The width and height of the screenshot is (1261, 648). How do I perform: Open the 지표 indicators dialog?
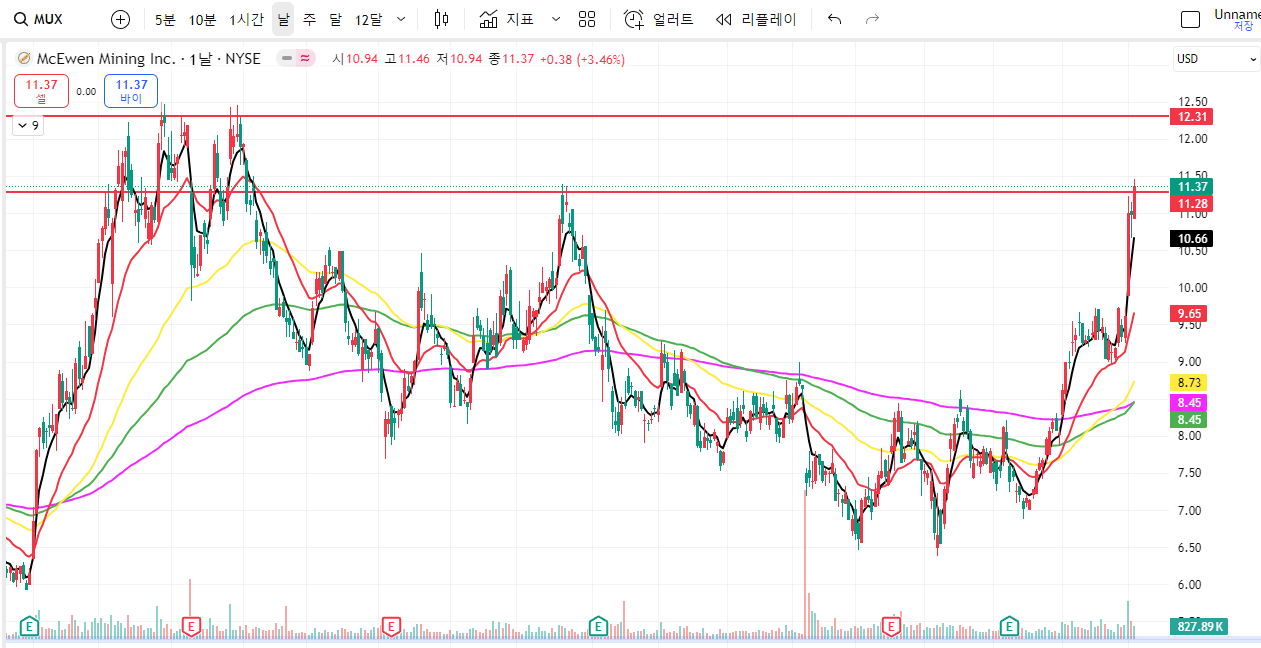[x=506, y=19]
